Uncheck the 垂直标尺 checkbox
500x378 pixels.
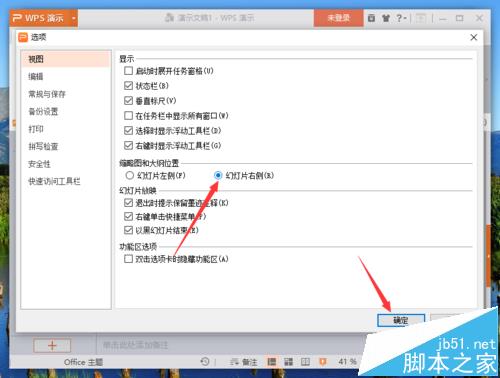(128, 100)
